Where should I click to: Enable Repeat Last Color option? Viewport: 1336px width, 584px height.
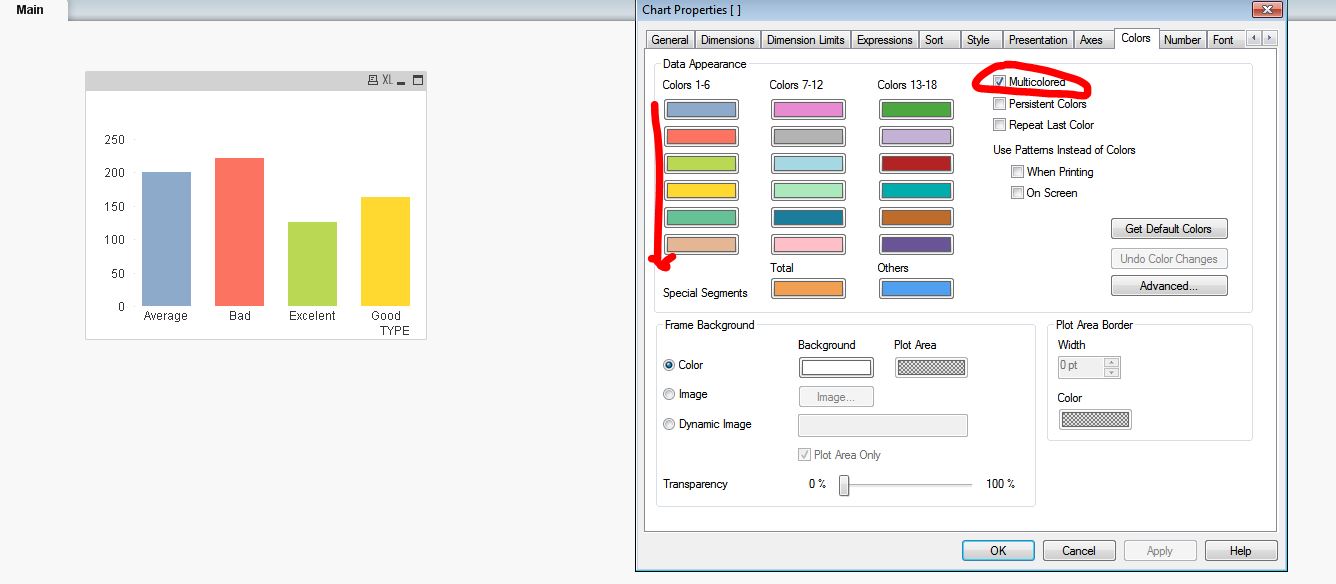tap(999, 125)
